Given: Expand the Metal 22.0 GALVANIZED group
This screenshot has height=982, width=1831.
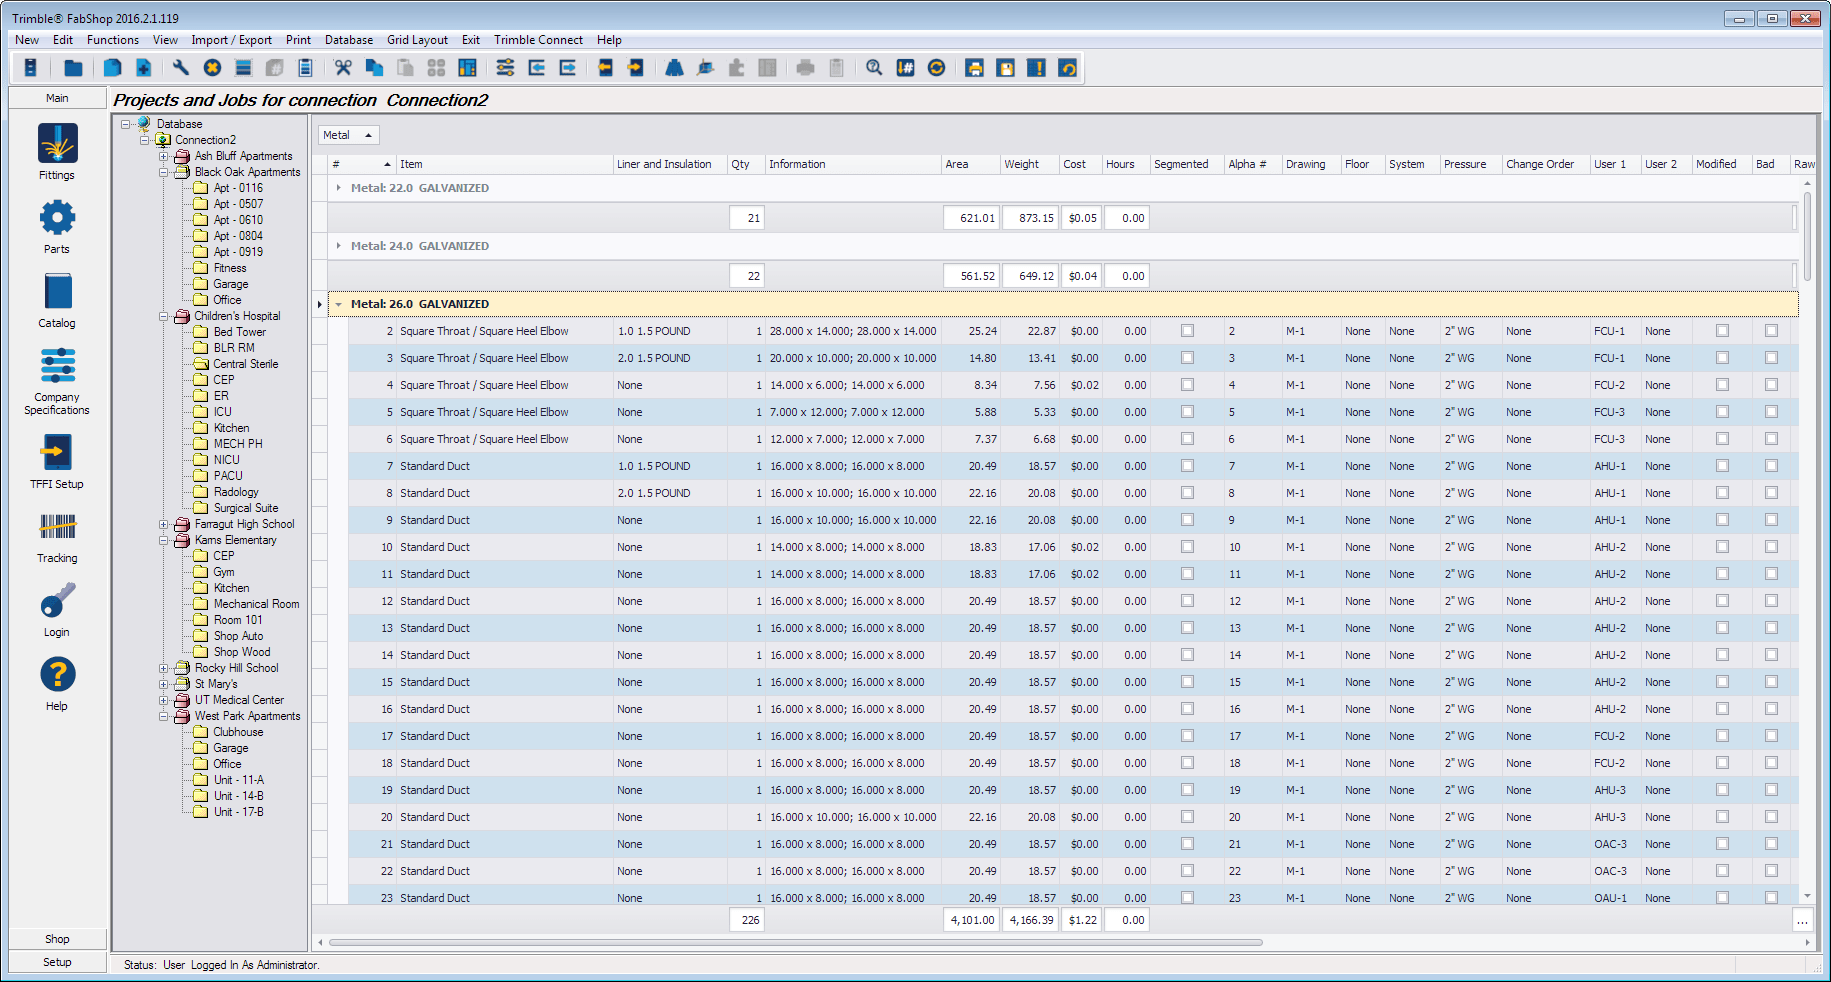Looking at the screenshot, I should point(339,188).
